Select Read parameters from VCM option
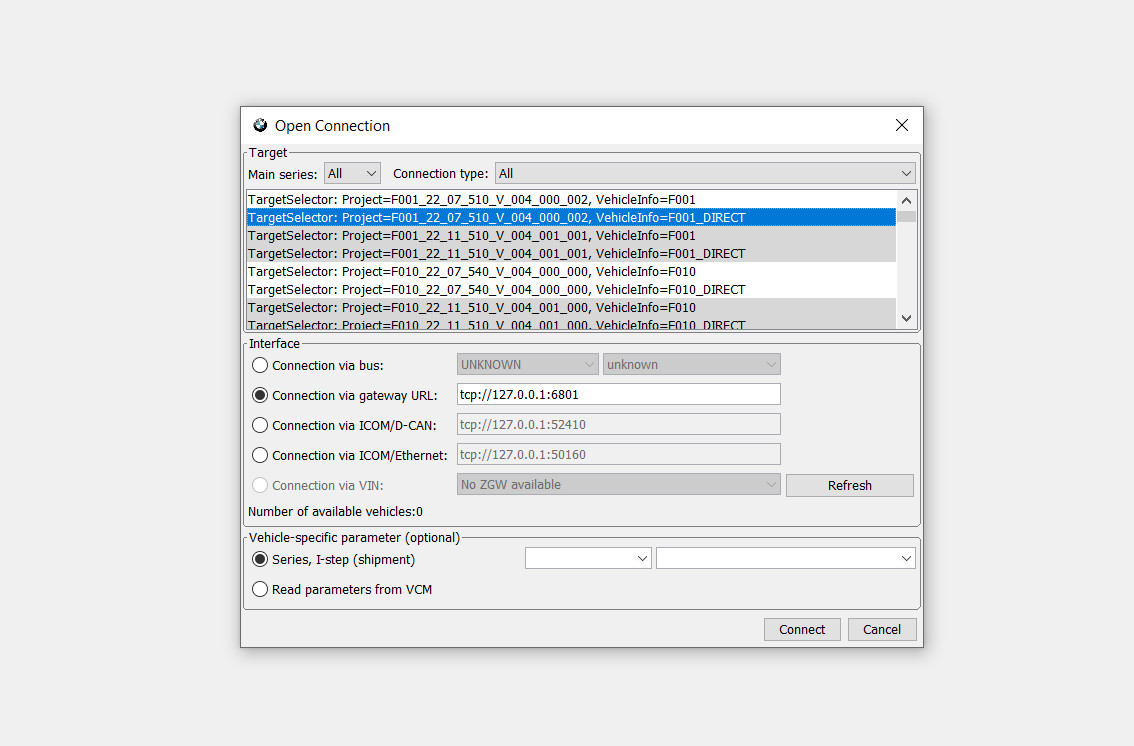 260,589
